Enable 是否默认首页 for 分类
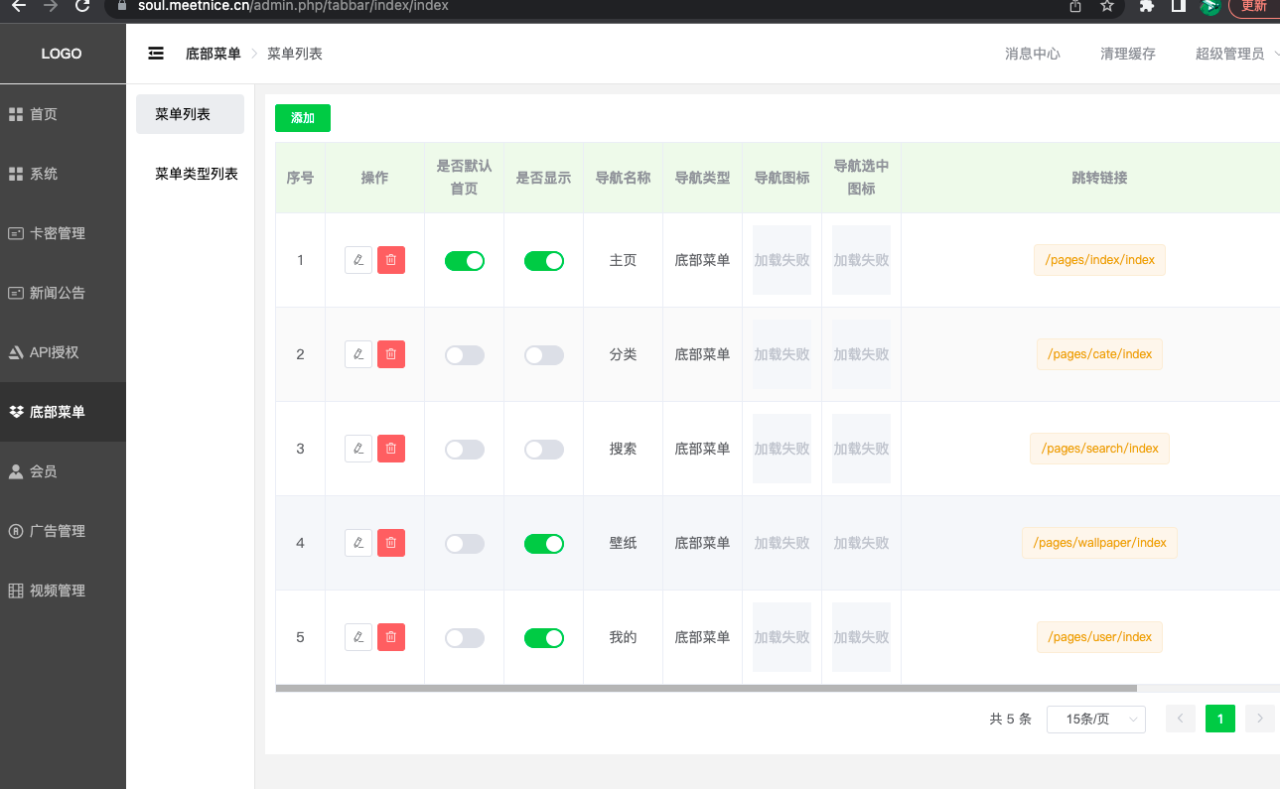This screenshot has width=1280, height=789. click(464, 354)
